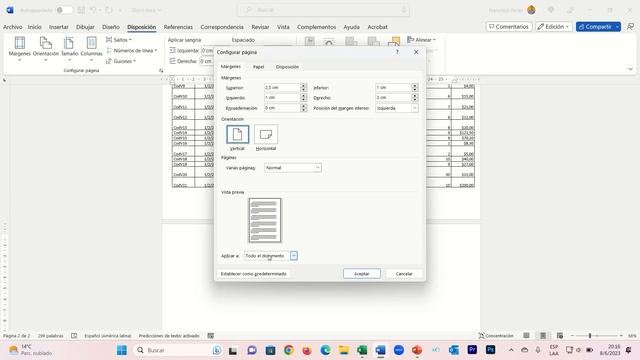Expand the Guiones hyphenation menu
640x360 pixels.
click(121, 61)
